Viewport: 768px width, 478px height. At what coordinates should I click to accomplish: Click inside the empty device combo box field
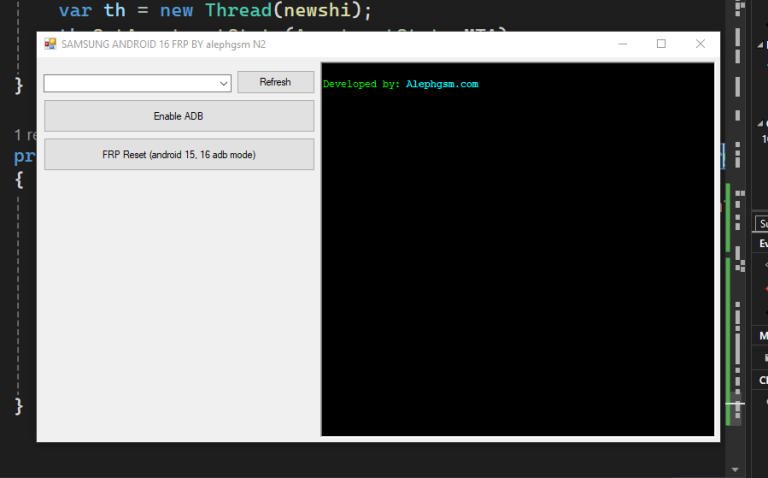(130, 83)
